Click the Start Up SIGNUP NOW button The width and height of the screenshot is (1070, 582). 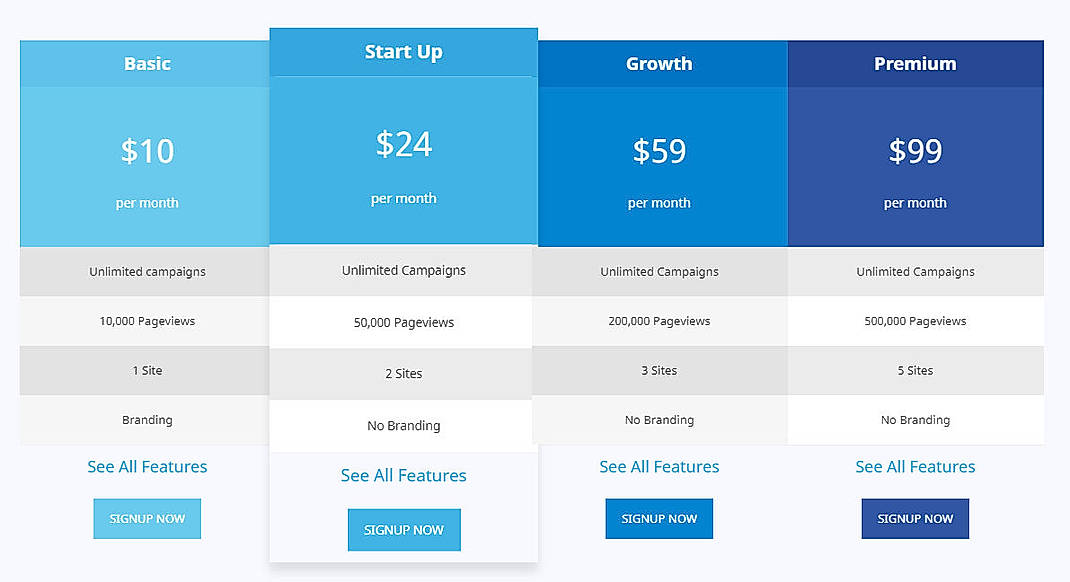click(404, 529)
